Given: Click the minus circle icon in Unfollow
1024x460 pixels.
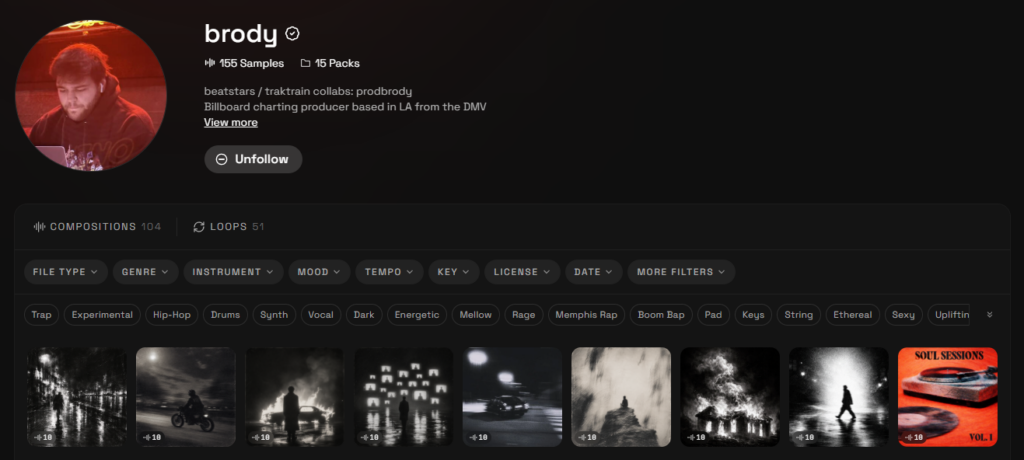Looking at the screenshot, I should (221, 159).
